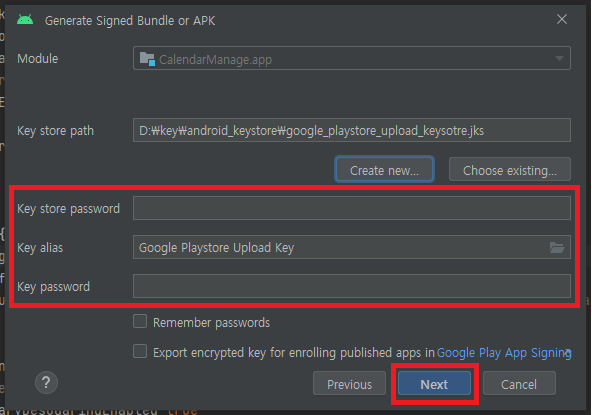The height and width of the screenshot is (415, 592).
Task: Close the Generate Signed Bundle dialog
Action: 561,19
